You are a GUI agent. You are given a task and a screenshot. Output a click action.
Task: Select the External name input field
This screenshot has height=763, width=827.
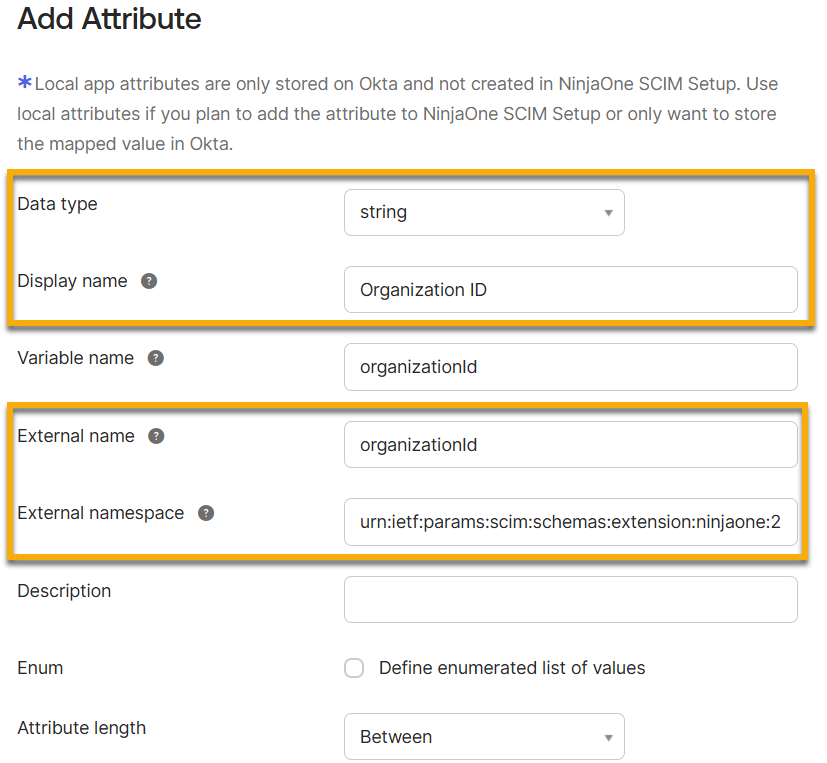click(x=570, y=444)
